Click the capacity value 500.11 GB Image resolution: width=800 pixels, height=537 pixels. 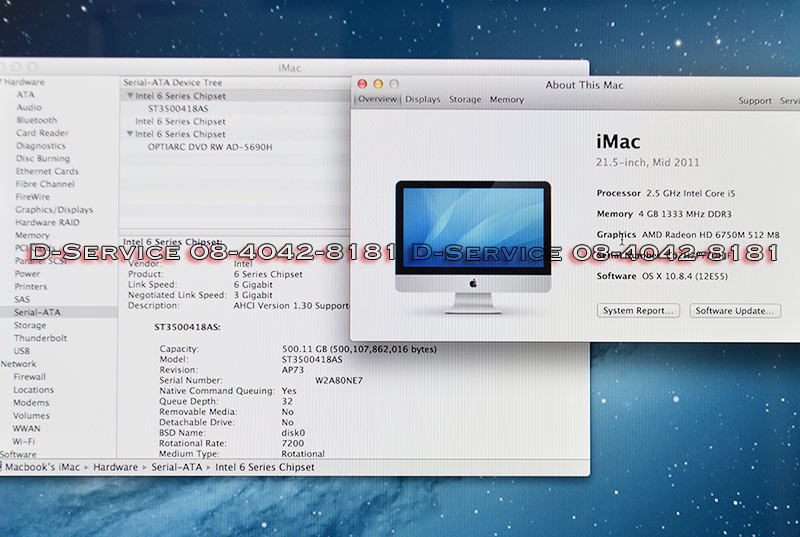[359, 349]
